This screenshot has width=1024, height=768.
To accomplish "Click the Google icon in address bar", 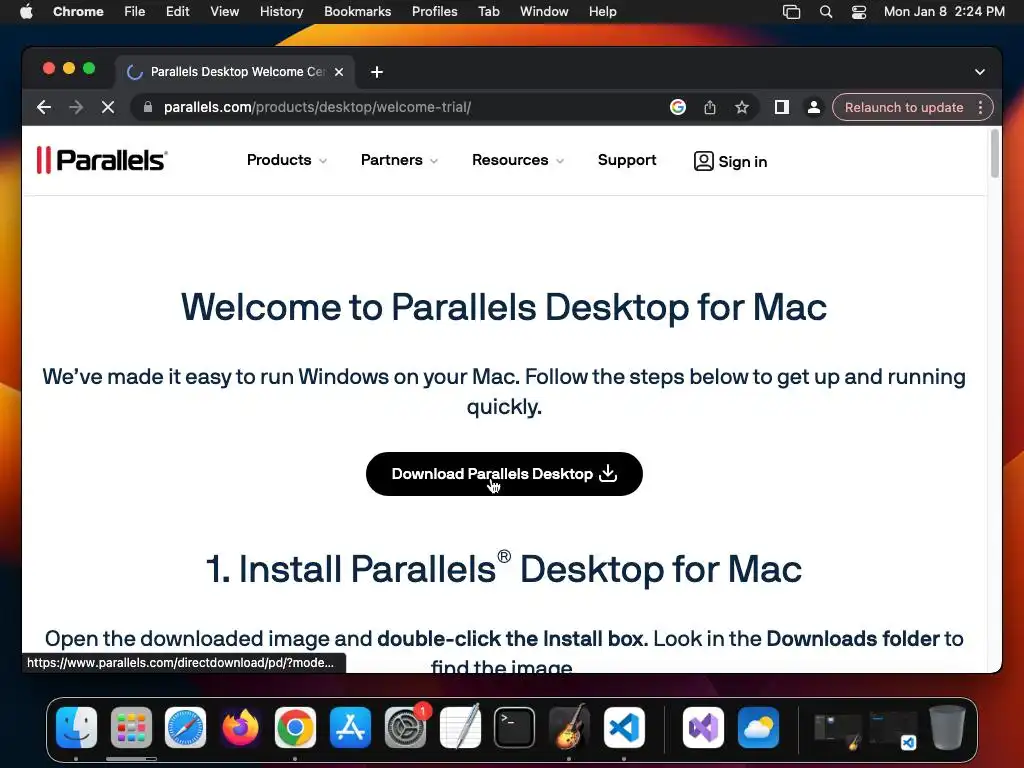I will click(x=678, y=107).
